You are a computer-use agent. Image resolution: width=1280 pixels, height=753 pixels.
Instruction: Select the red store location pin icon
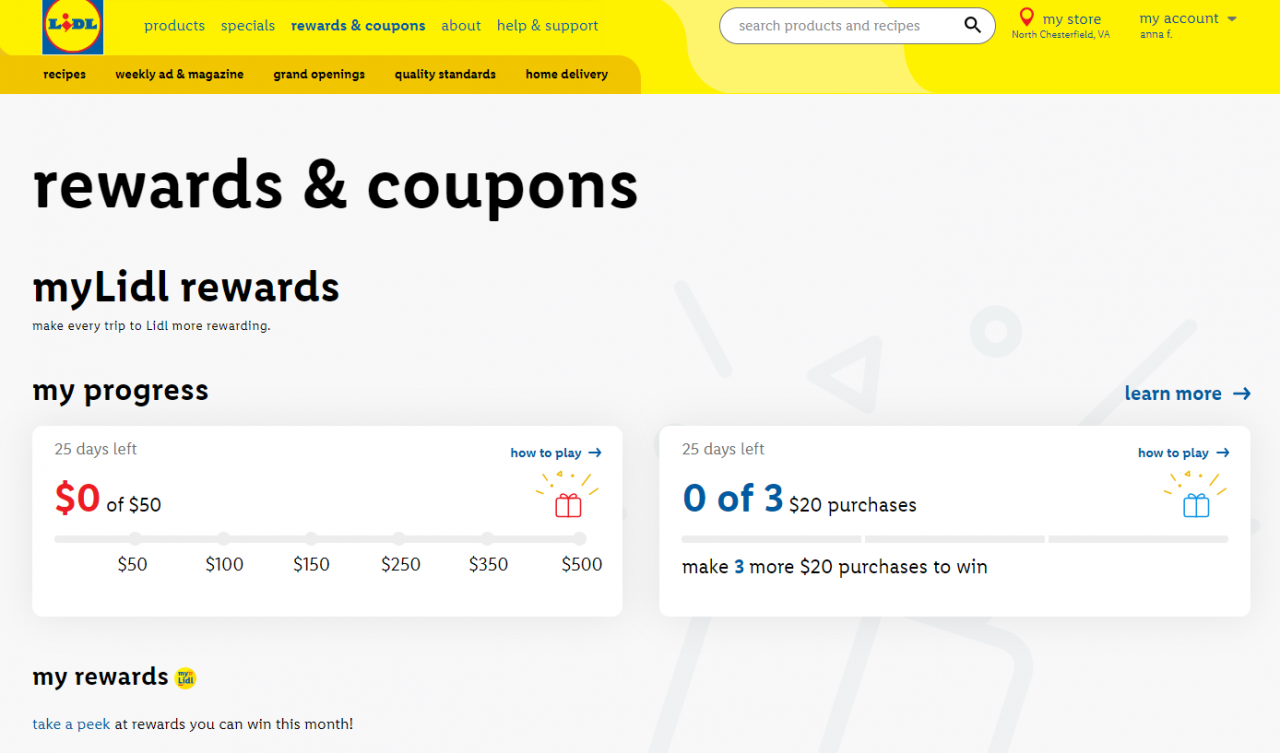point(1026,17)
